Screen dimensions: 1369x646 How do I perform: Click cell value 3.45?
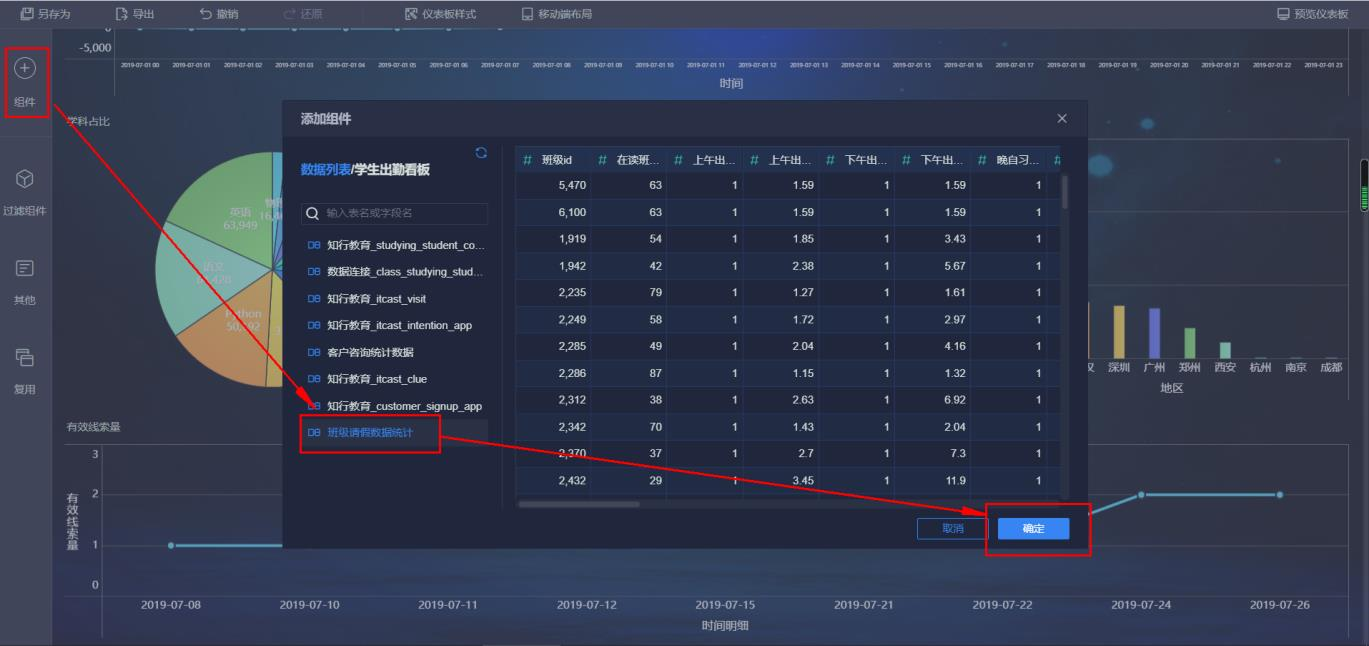click(804, 481)
